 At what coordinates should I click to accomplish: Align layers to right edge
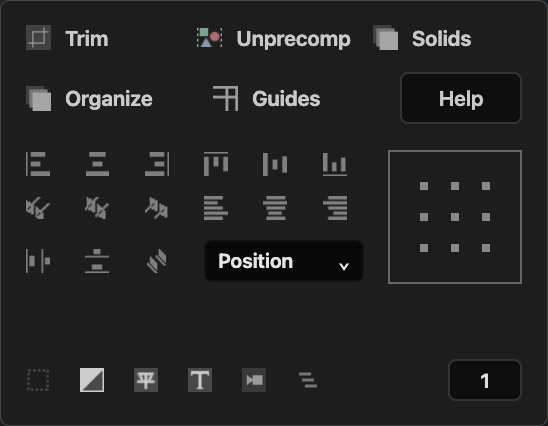pyautogui.click(x=157, y=164)
